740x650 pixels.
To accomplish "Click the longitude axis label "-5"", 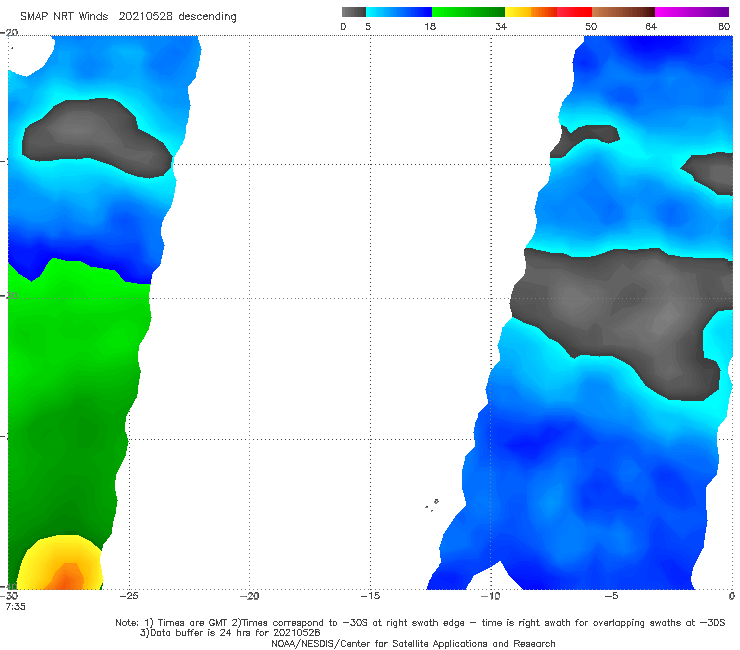I will coord(611,596).
